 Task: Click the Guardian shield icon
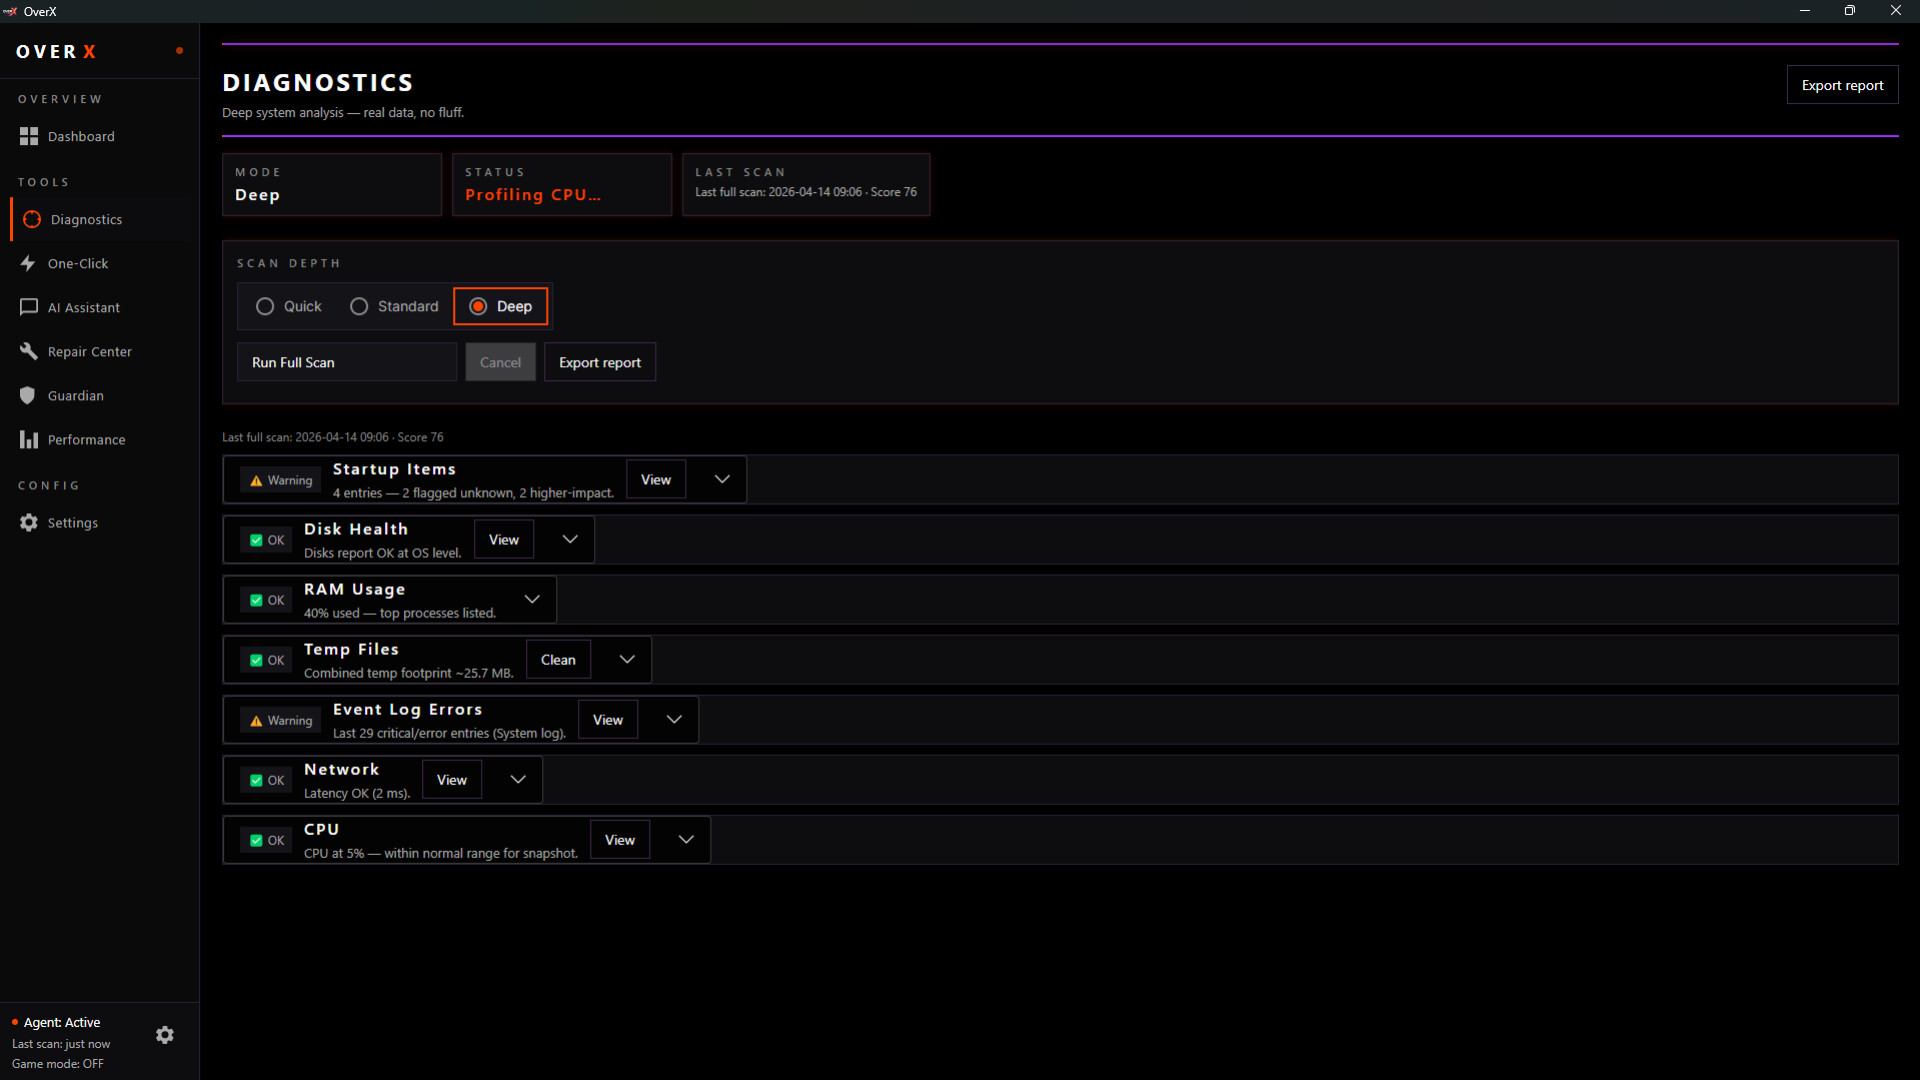pyautogui.click(x=28, y=395)
